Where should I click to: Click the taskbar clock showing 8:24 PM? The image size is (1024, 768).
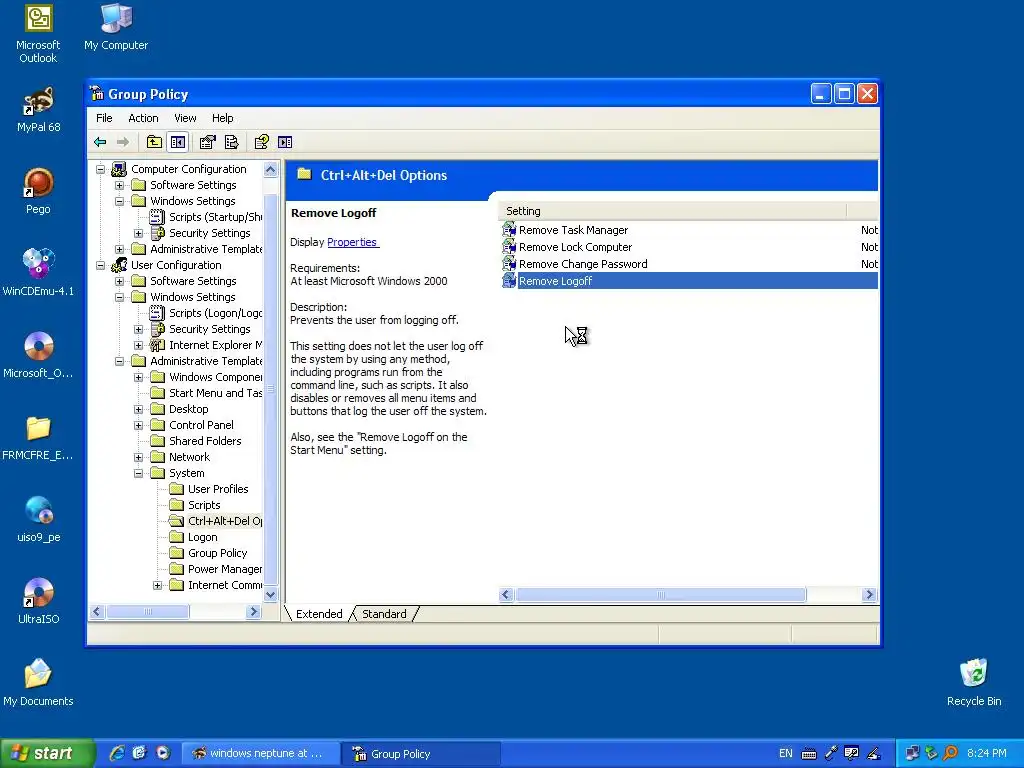tap(986, 754)
